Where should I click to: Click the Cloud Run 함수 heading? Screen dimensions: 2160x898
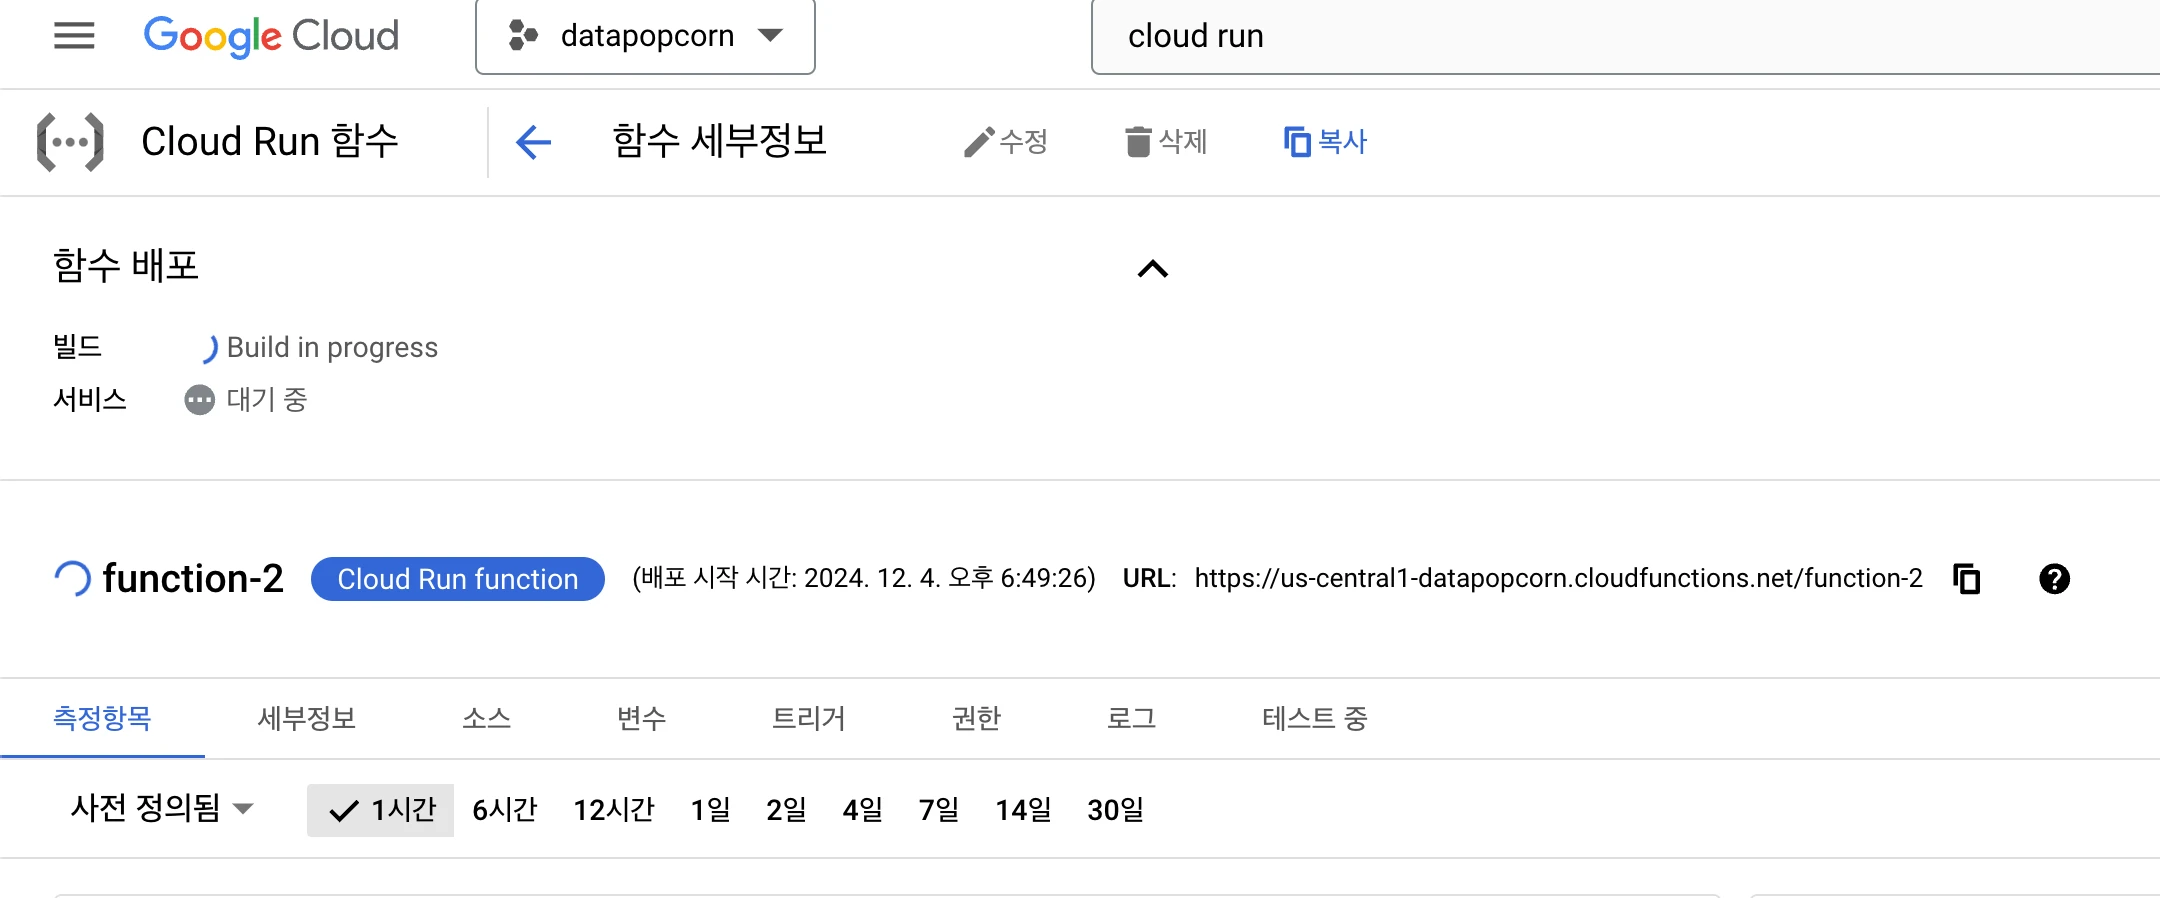pyautogui.click(x=270, y=142)
